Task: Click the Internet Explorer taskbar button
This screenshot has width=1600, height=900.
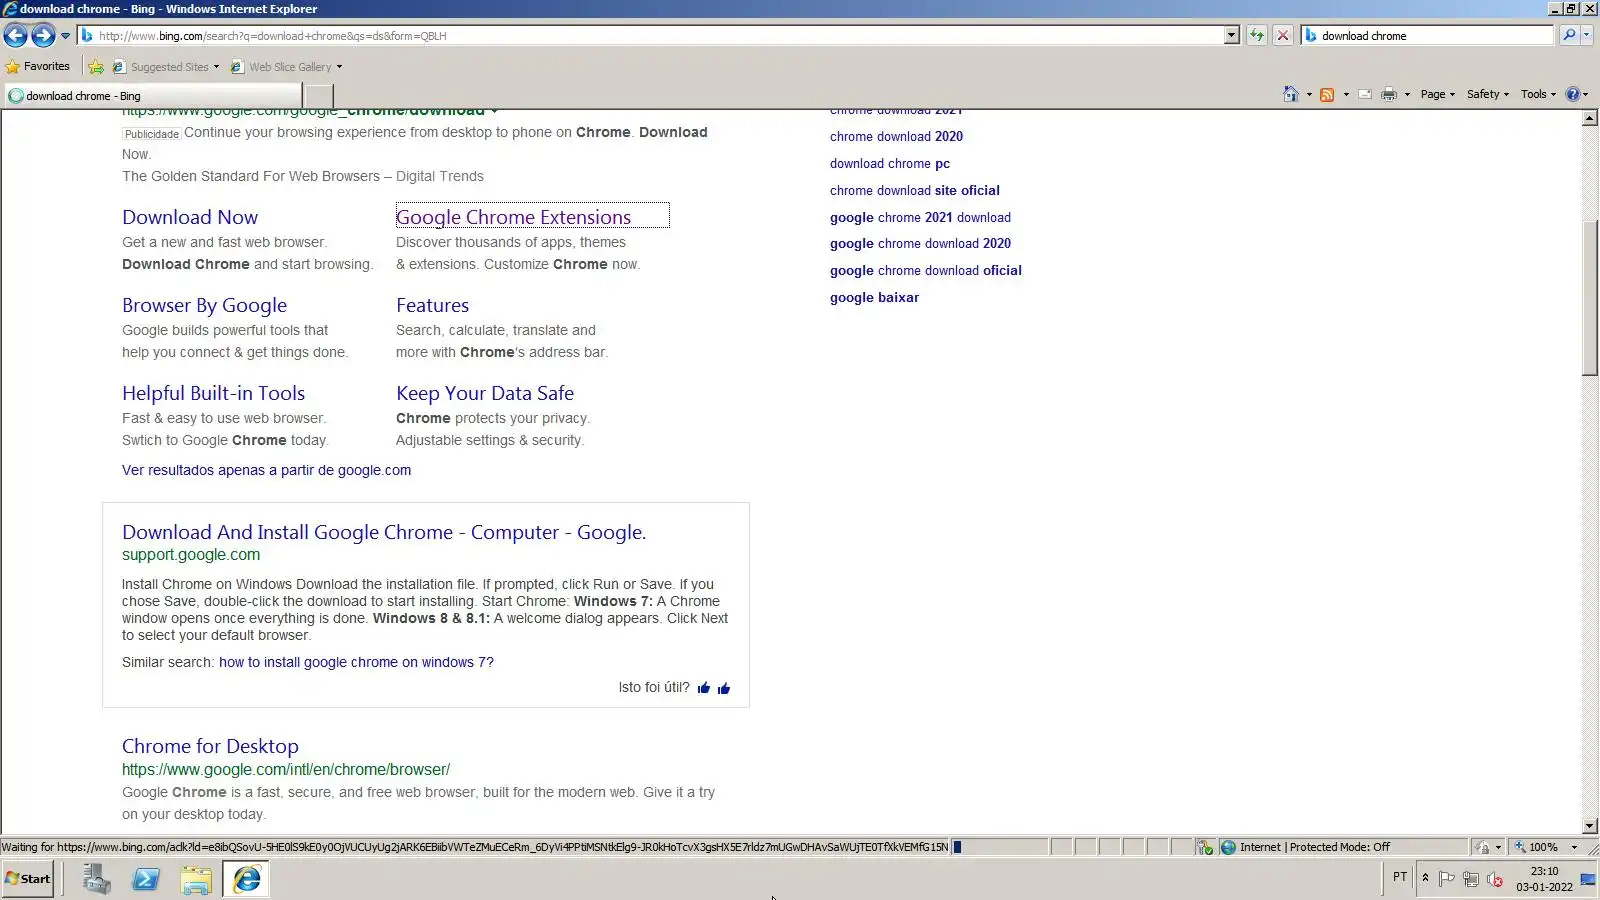Action: [246, 879]
